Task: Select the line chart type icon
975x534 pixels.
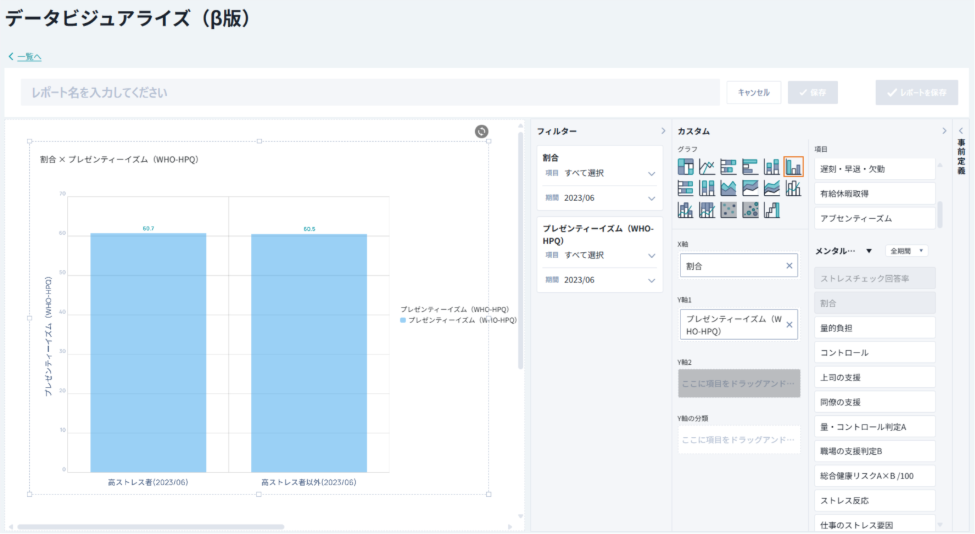Action: [707, 167]
